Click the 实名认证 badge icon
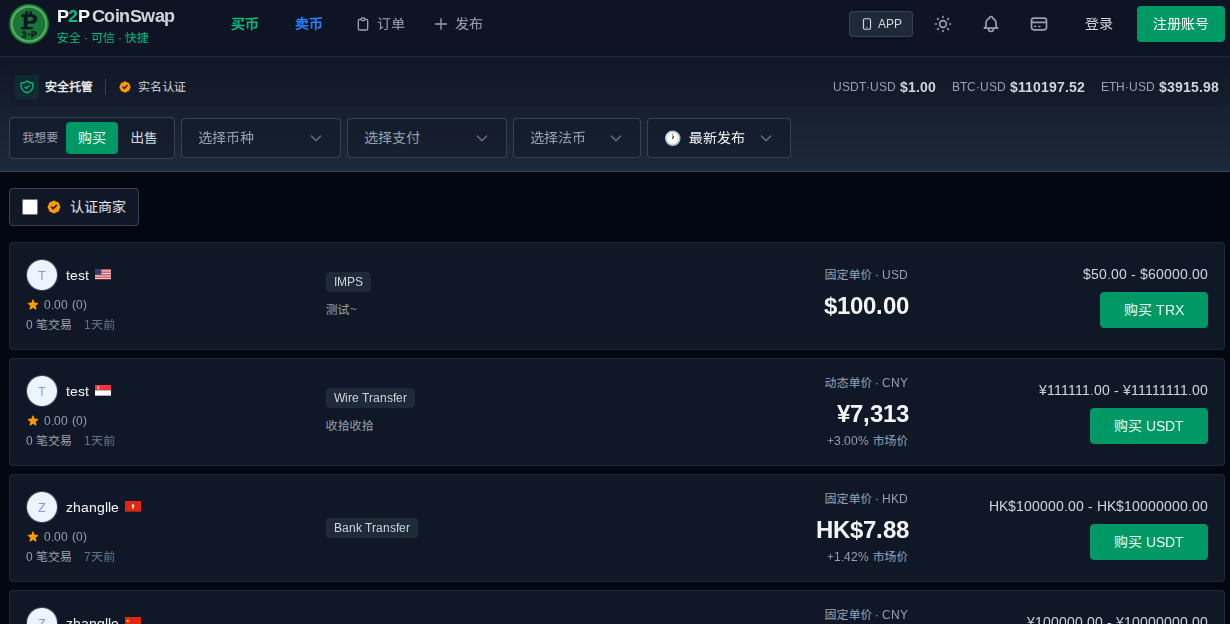The width and height of the screenshot is (1230, 624). click(124, 87)
